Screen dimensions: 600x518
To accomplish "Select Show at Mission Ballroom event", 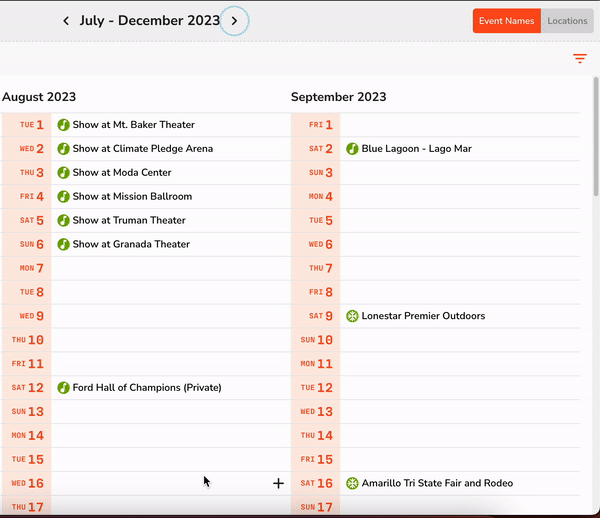I will coord(132,197).
